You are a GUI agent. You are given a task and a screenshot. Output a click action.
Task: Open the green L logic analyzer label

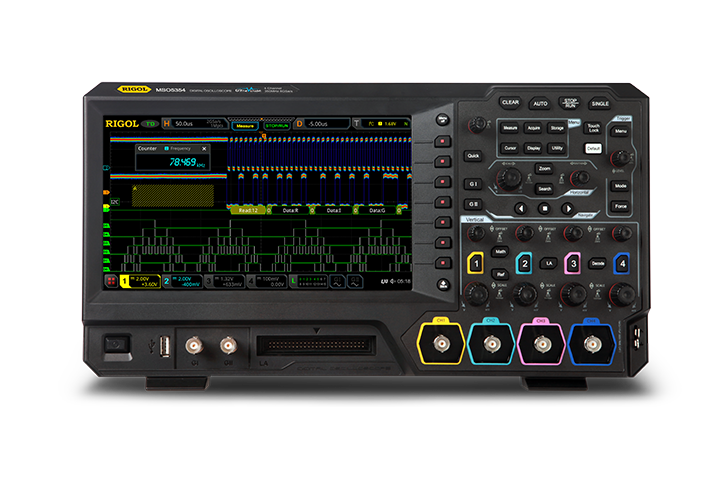pyautogui.click(x=309, y=281)
